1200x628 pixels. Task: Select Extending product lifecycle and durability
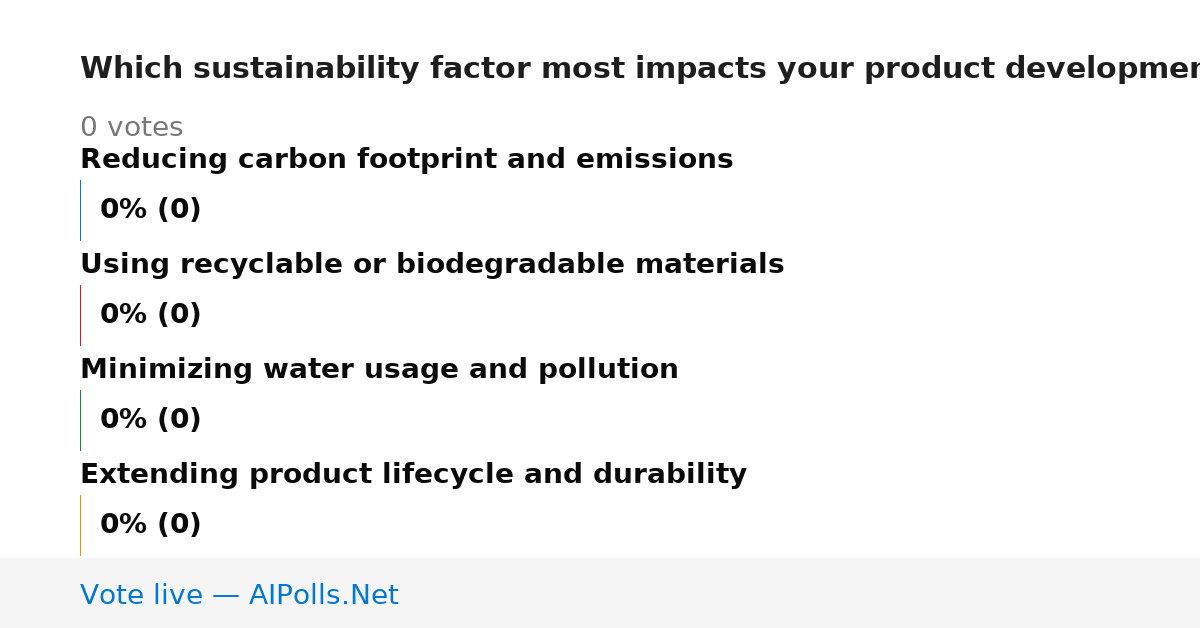point(413,475)
